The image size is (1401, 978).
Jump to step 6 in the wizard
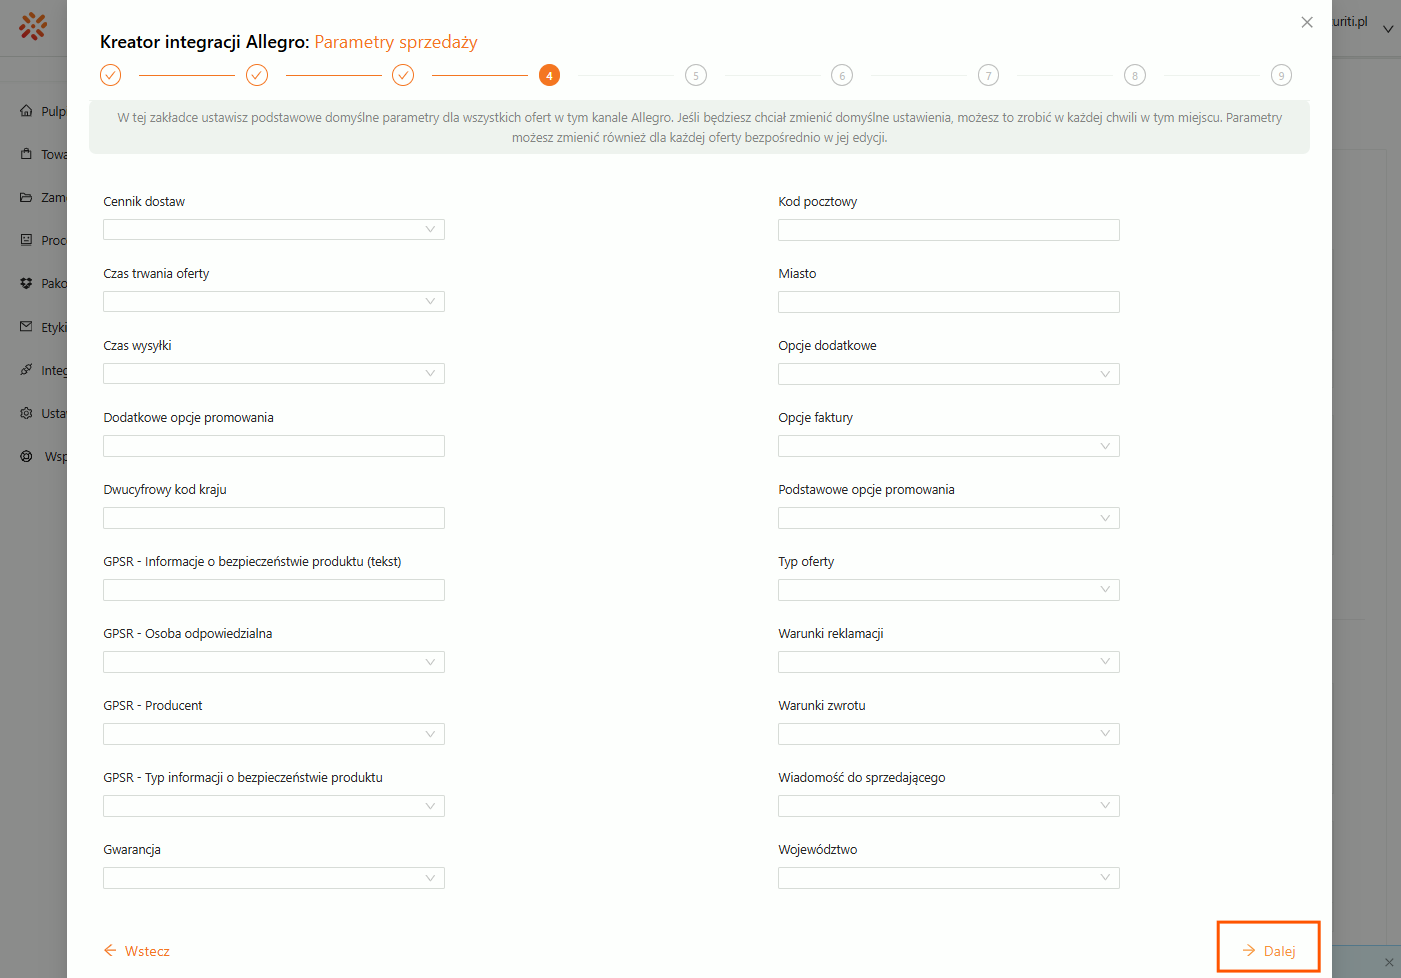coord(842,75)
